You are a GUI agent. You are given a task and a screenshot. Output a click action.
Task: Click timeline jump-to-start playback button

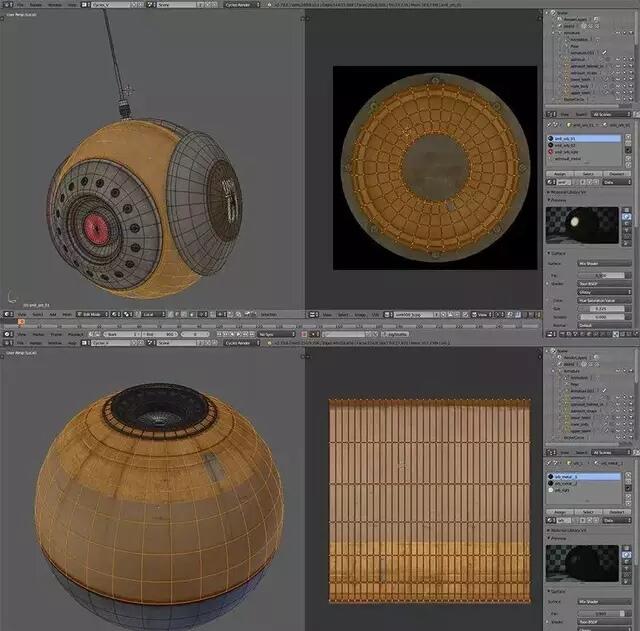(x=220, y=334)
